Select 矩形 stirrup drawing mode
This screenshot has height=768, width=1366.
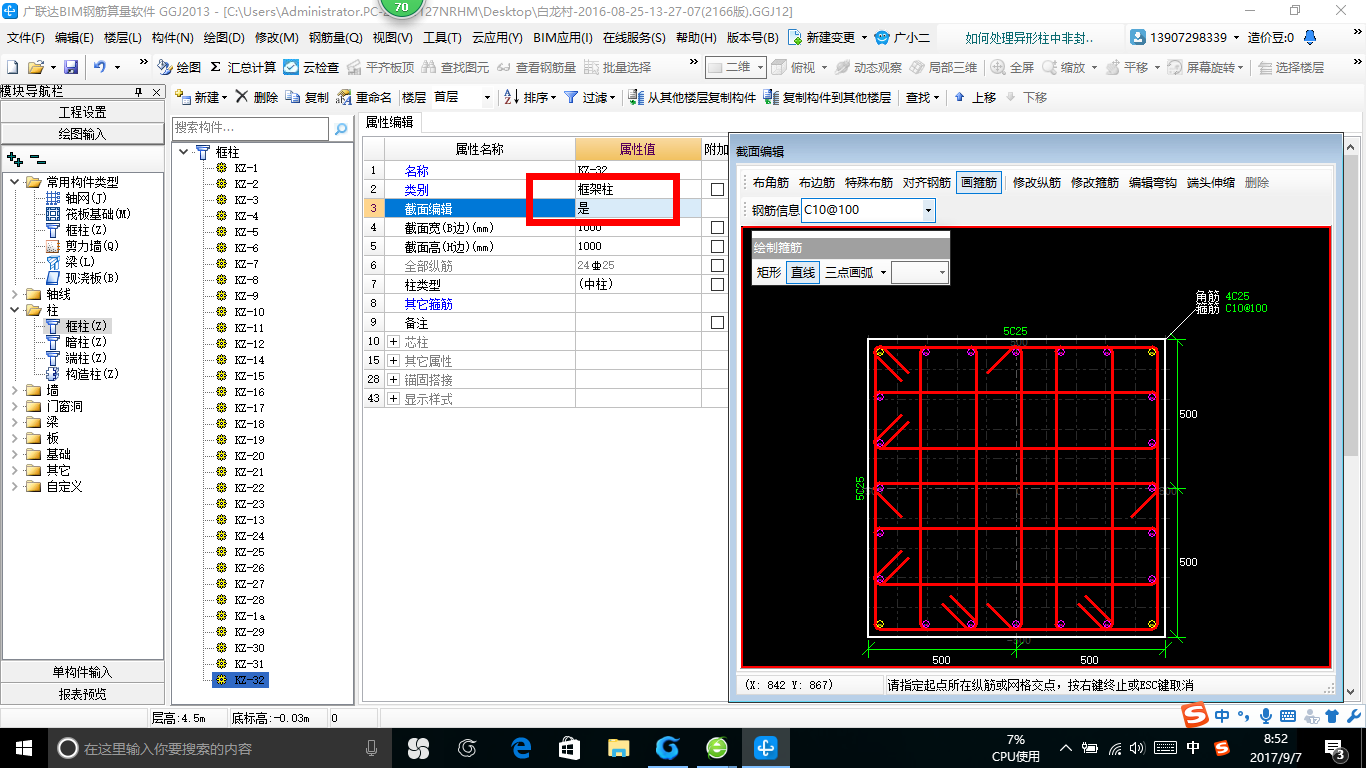[x=768, y=272]
